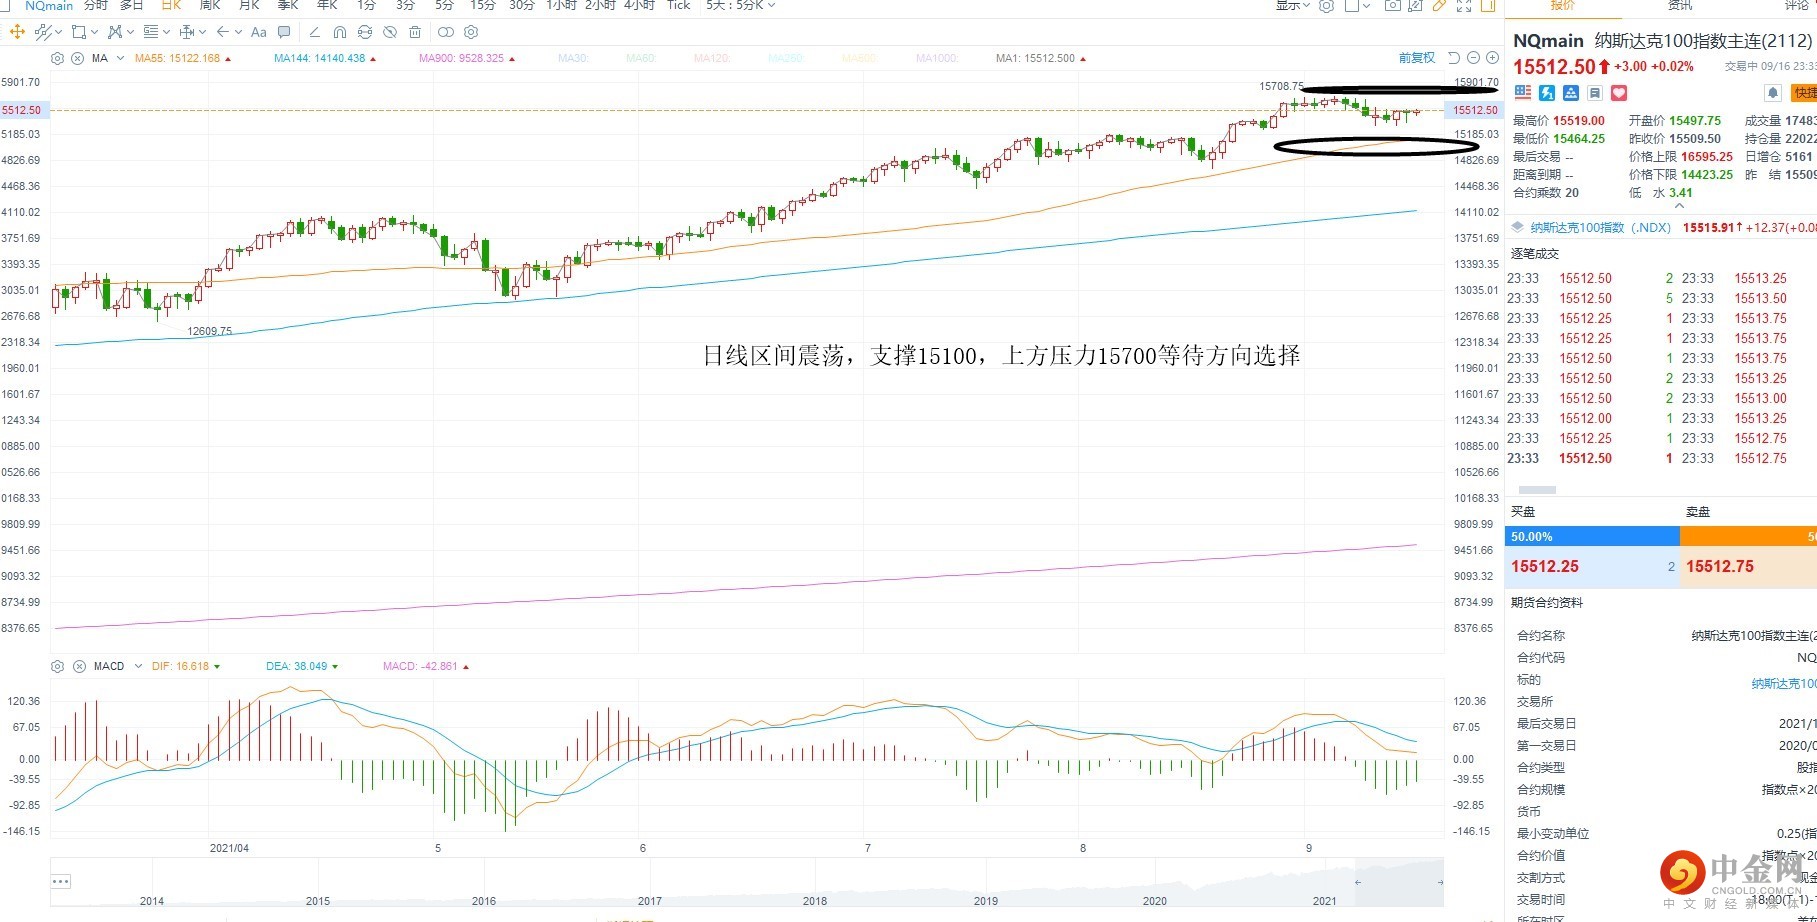Screen dimensions: 1817x922
Task: Click the blue lightning quick-trade icon
Action: point(1547,93)
